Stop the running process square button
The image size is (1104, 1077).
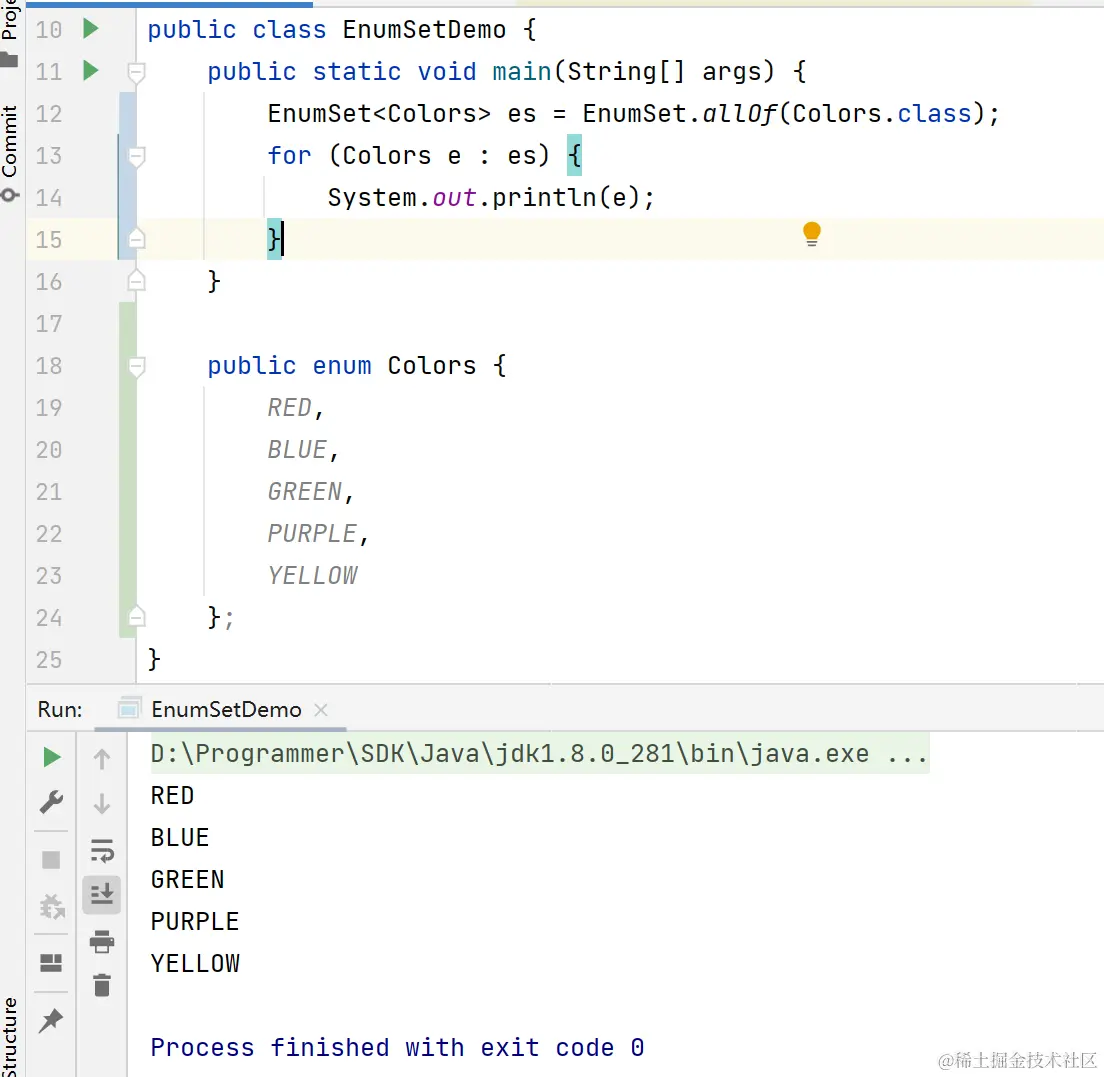pyautogui.click(x=51, y=859)
